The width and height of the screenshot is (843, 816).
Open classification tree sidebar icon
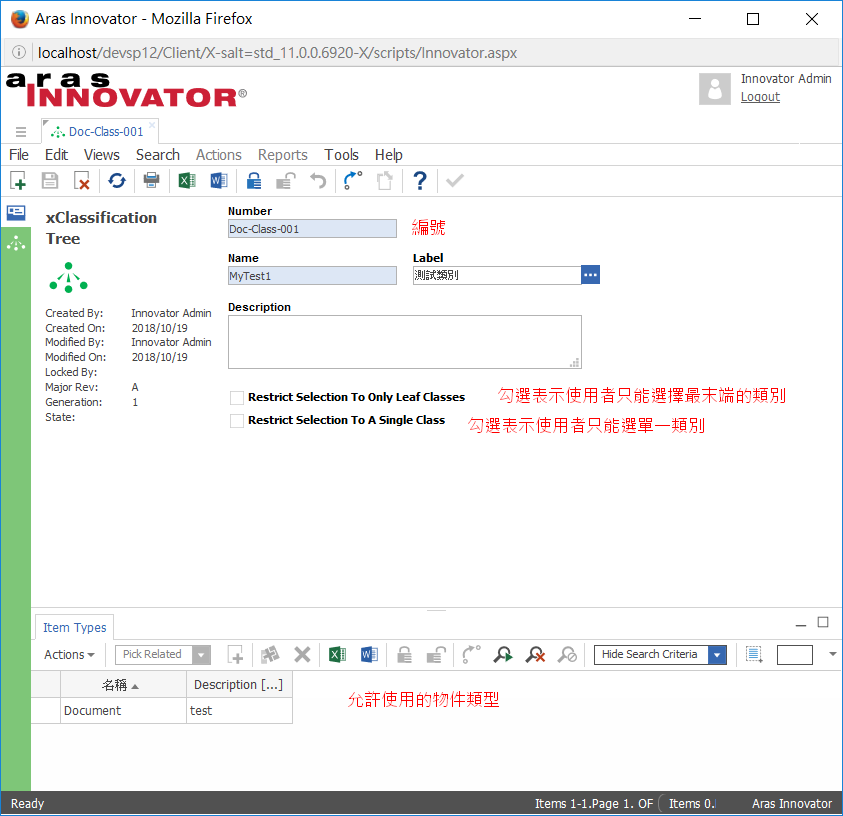[x=16, y=244]
